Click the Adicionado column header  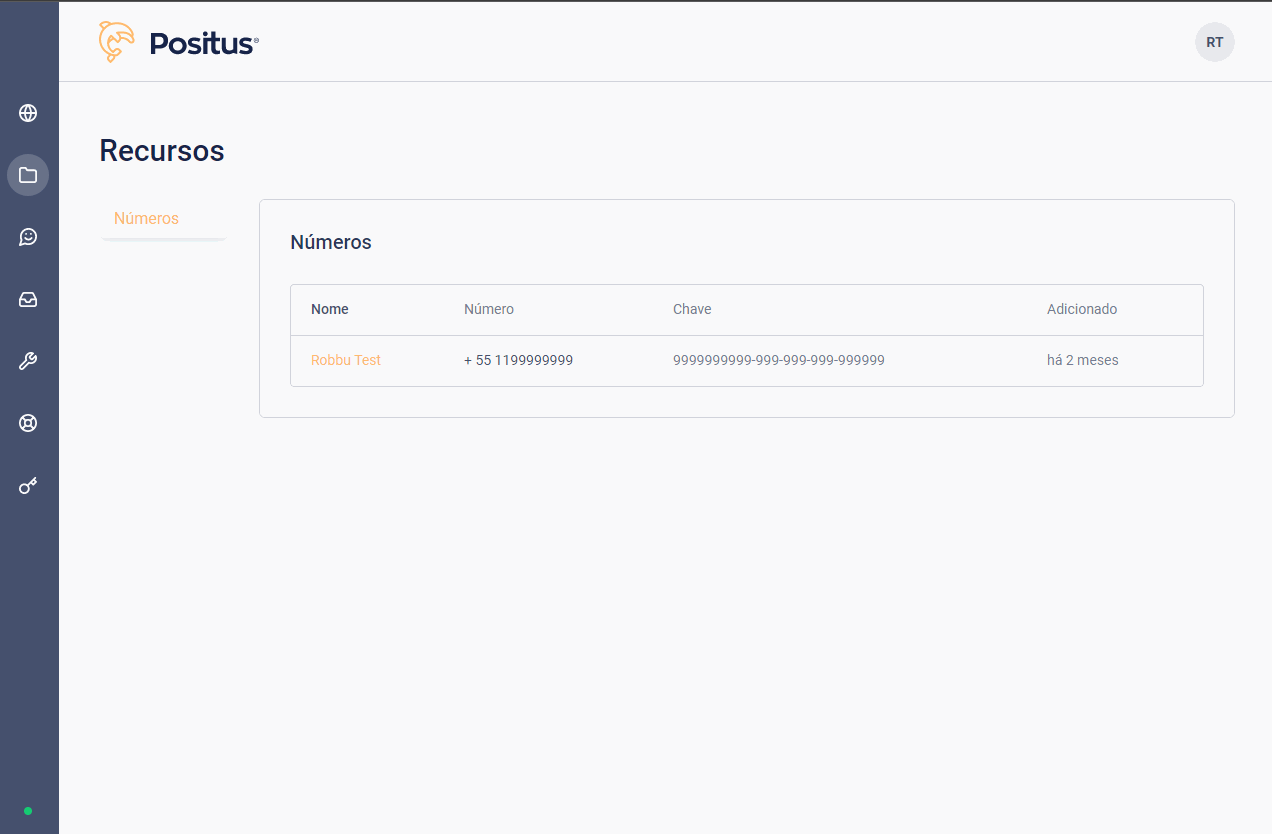click(x=1082, y=309)
